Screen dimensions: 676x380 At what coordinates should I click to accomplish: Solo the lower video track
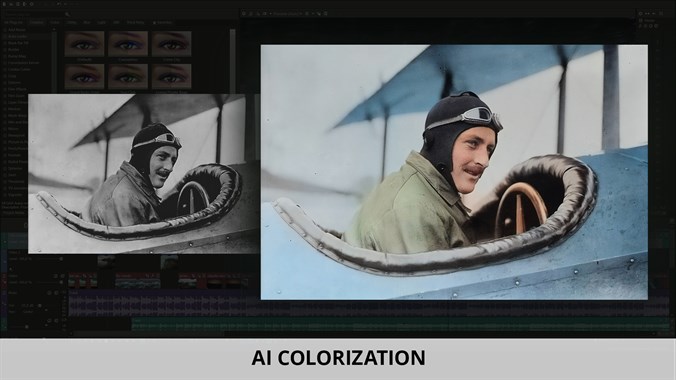(x=63, y=276)
